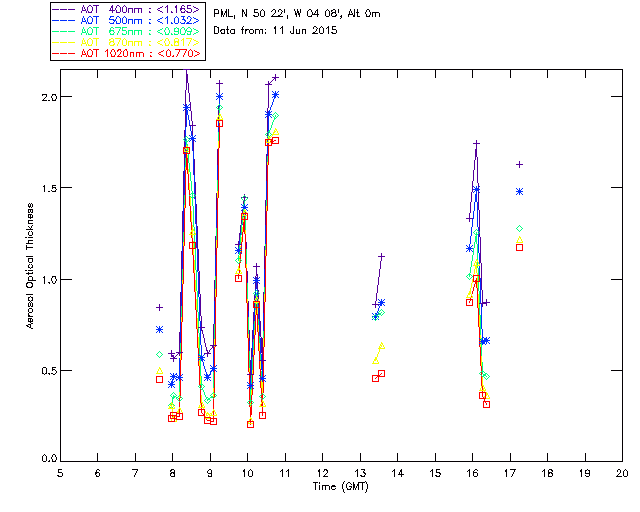
Task: Select the yellow dashed line sample in legend
Action: pos(64,42)
